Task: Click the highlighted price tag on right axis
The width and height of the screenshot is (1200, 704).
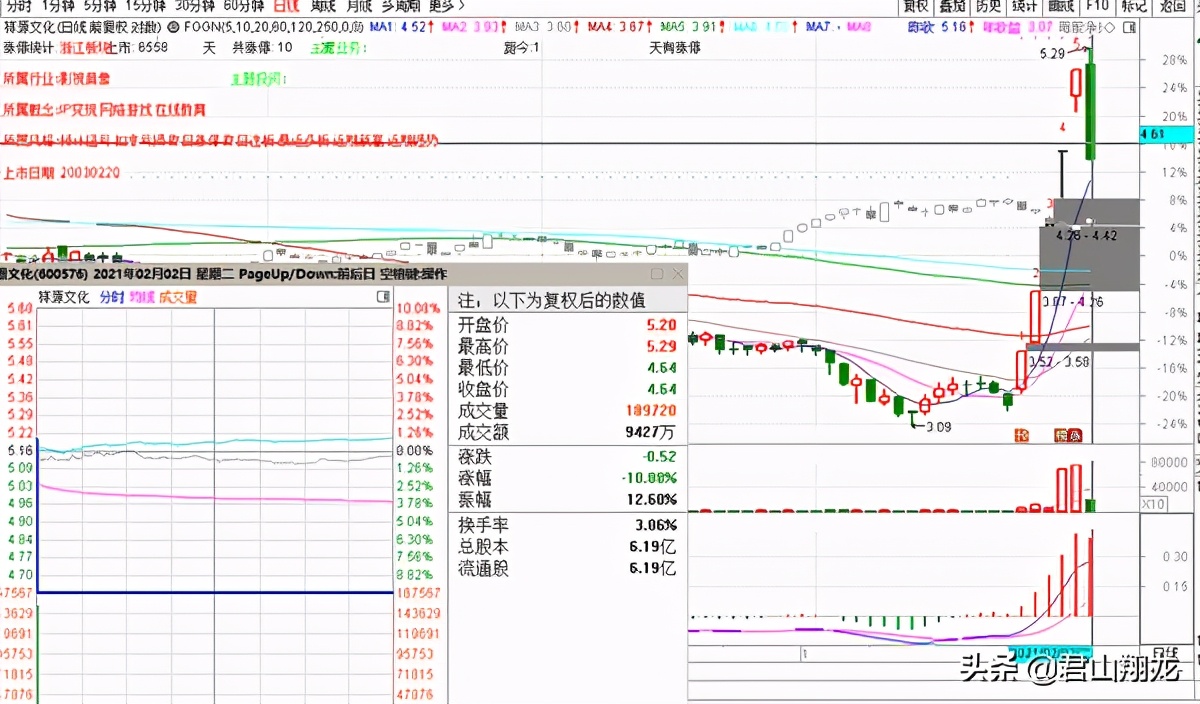Action: click(1167, 133)
